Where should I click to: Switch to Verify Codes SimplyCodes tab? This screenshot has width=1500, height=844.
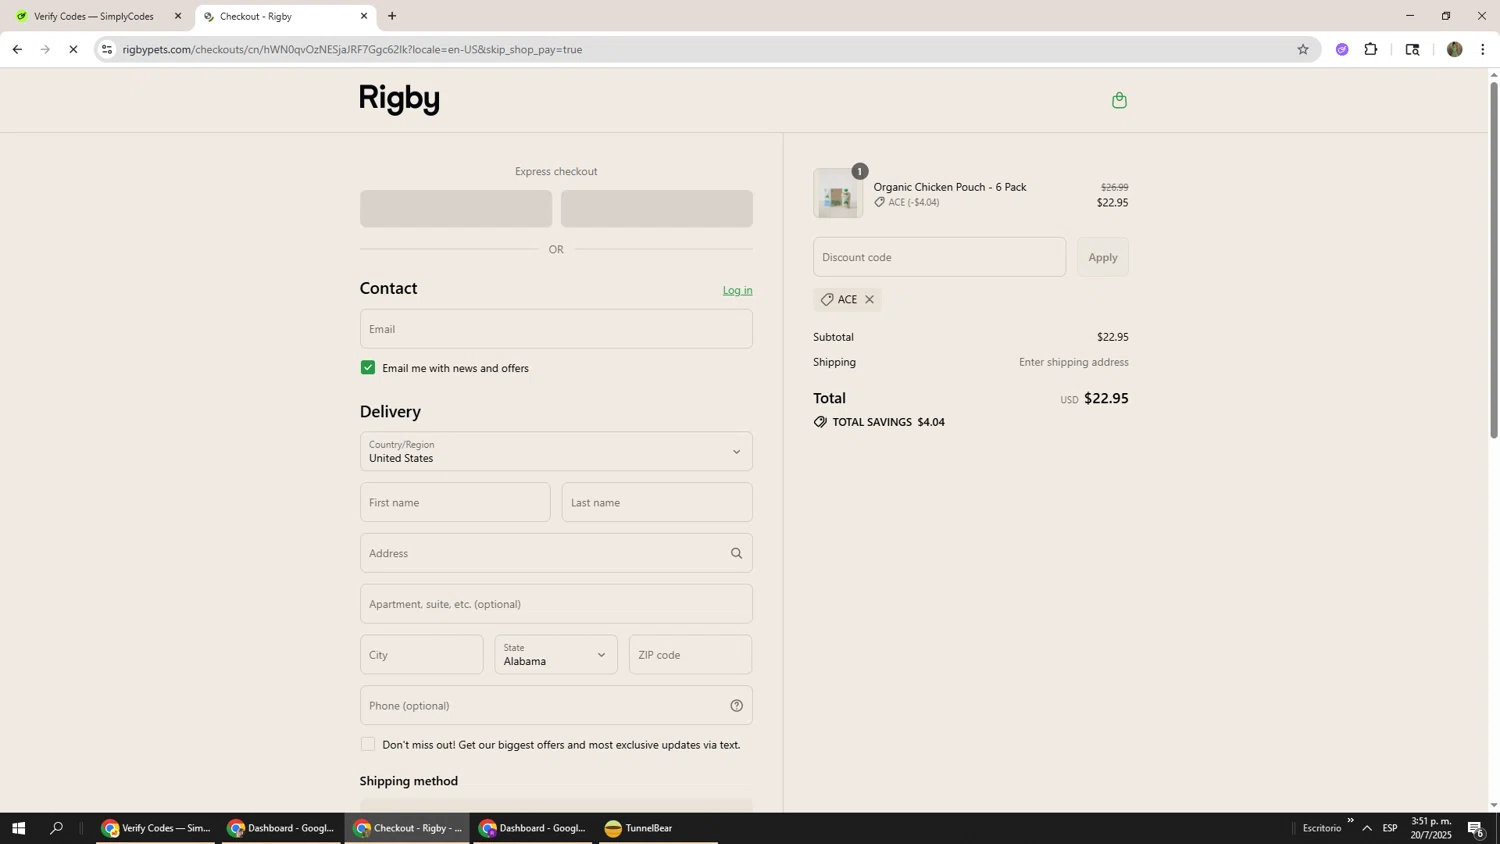[95, 16]
